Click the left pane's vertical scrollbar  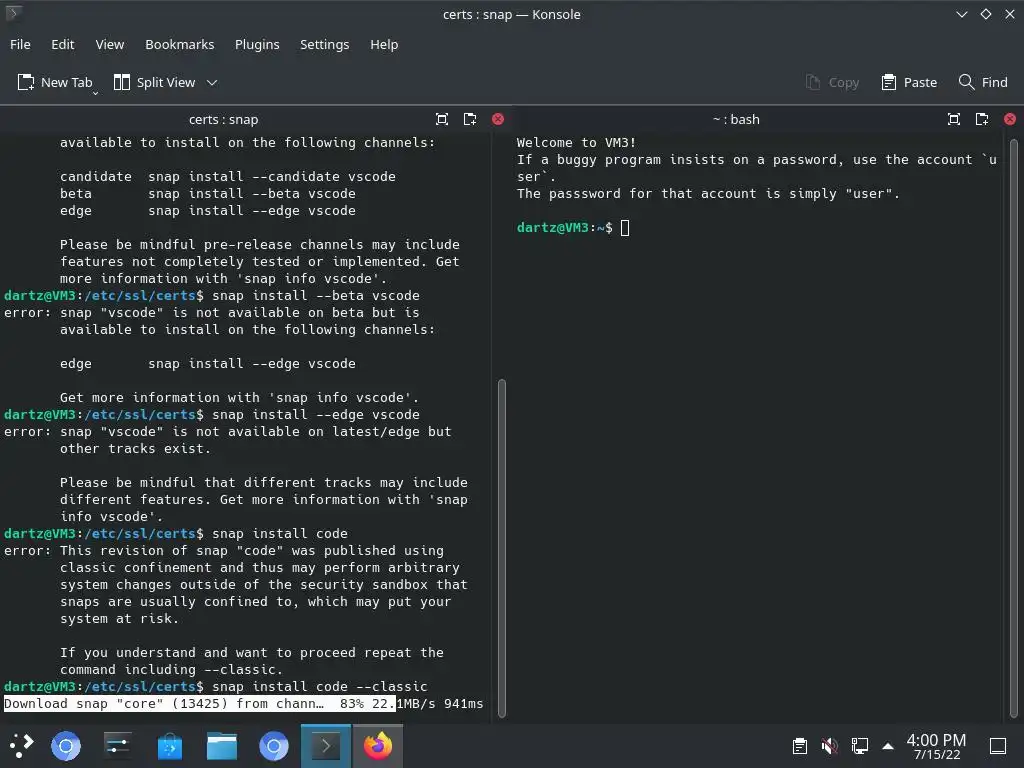[502, 549]
